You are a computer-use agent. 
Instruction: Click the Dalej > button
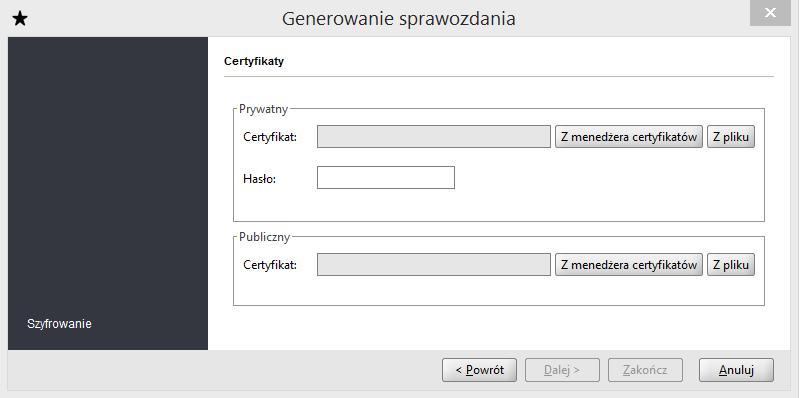562,370
